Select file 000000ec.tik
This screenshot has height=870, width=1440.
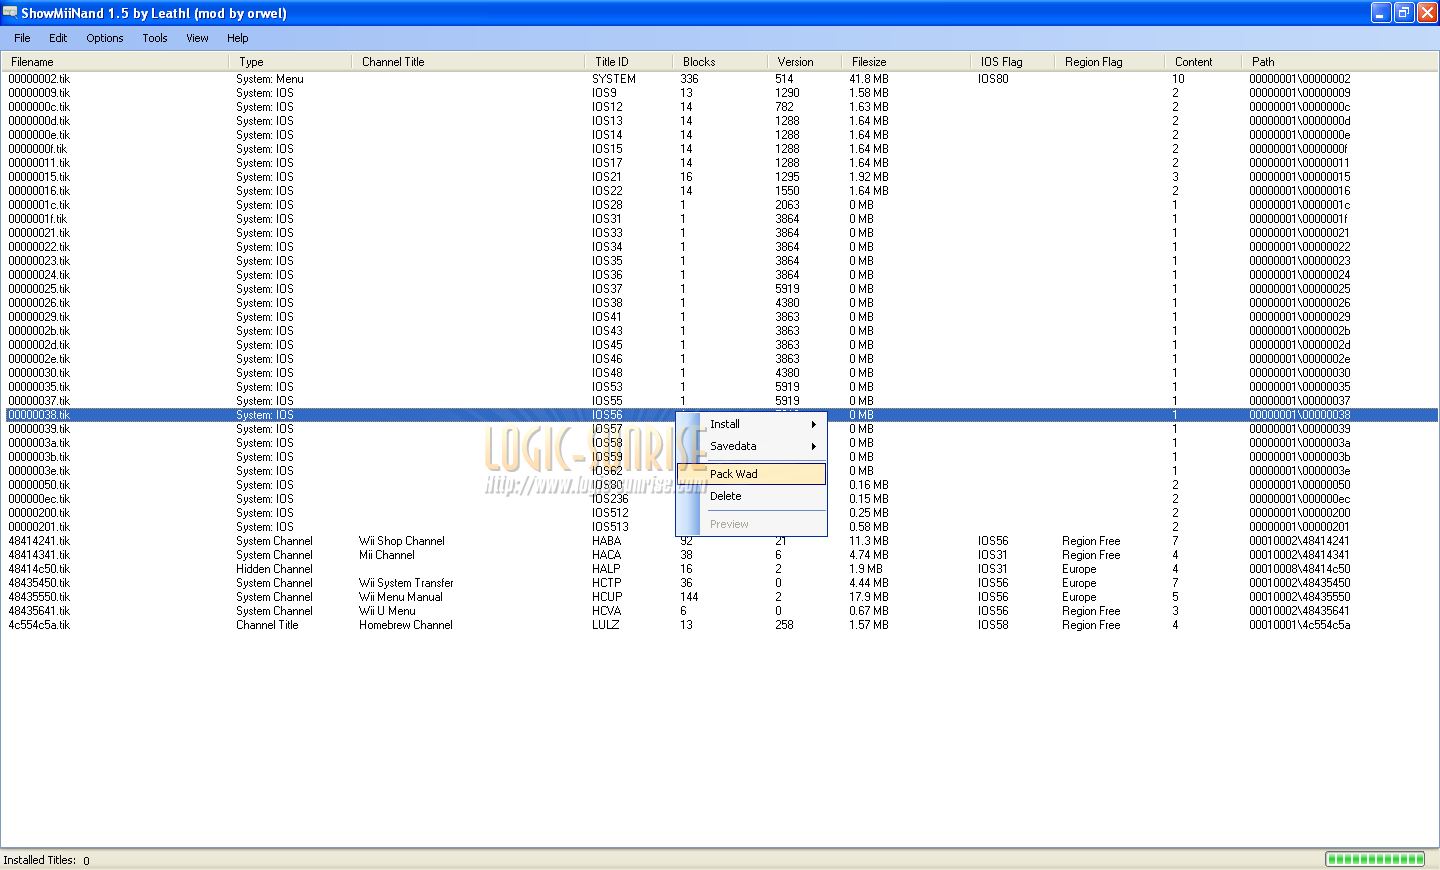click(x=39, y=499)
